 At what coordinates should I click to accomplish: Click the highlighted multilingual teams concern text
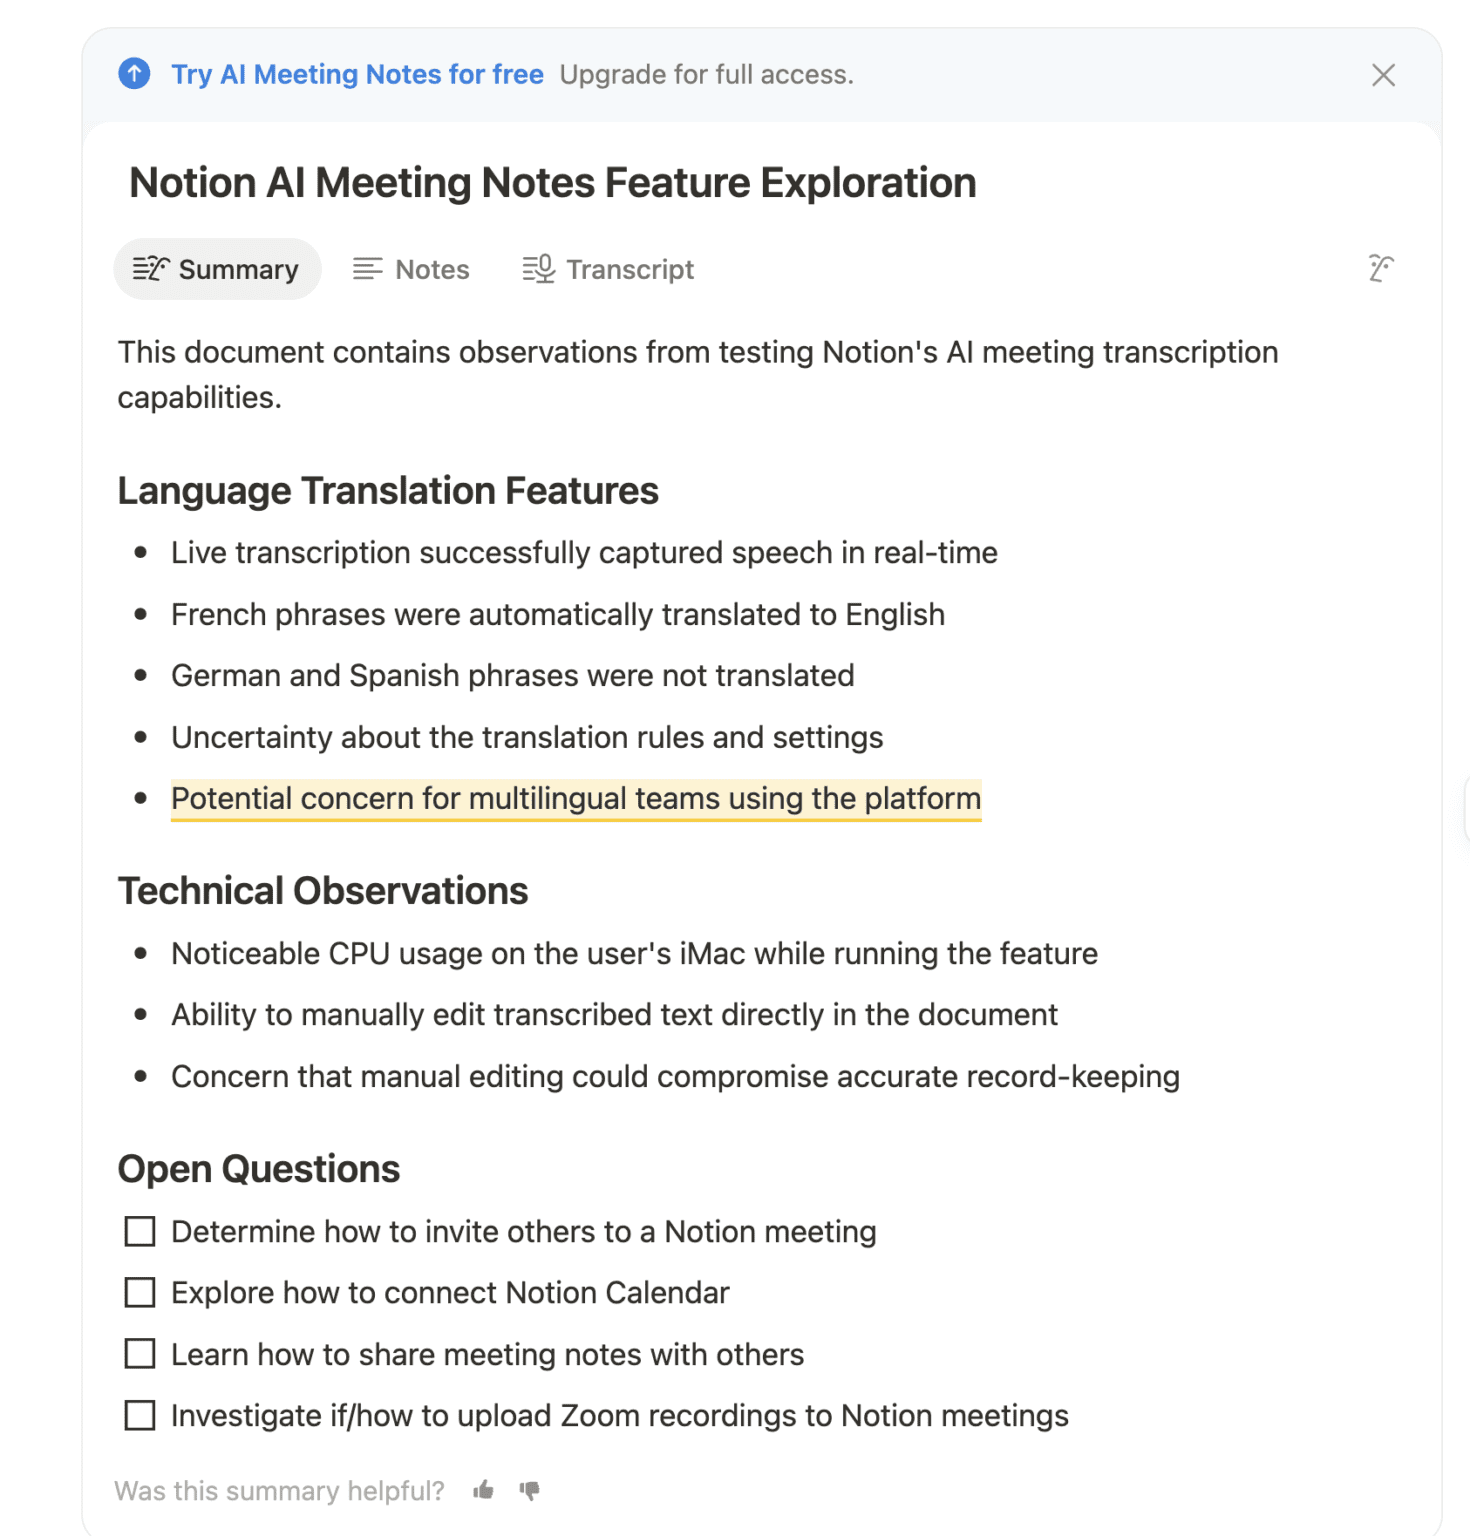[576, 799]
